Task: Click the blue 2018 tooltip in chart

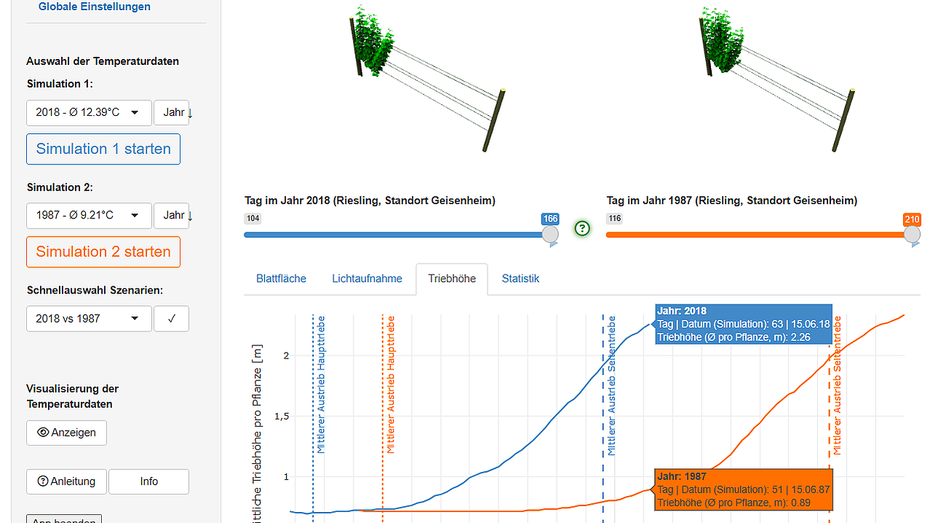Action: (x=744, y=324)
